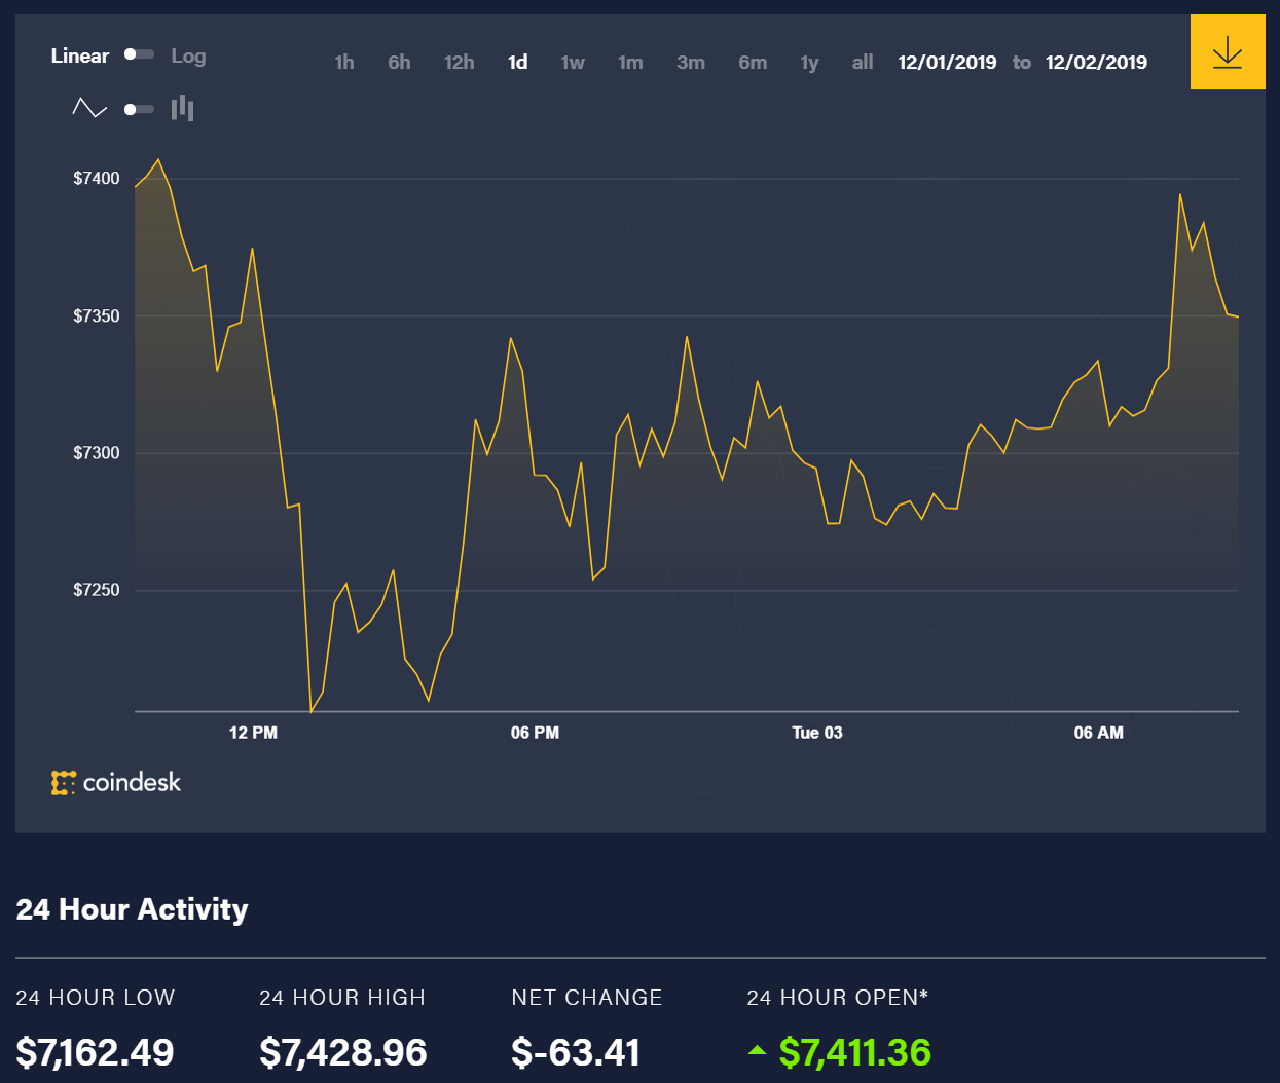Switch to the 1d time range
Viewport: 1280px width, 1083px height.
click(x=517, y=62)
